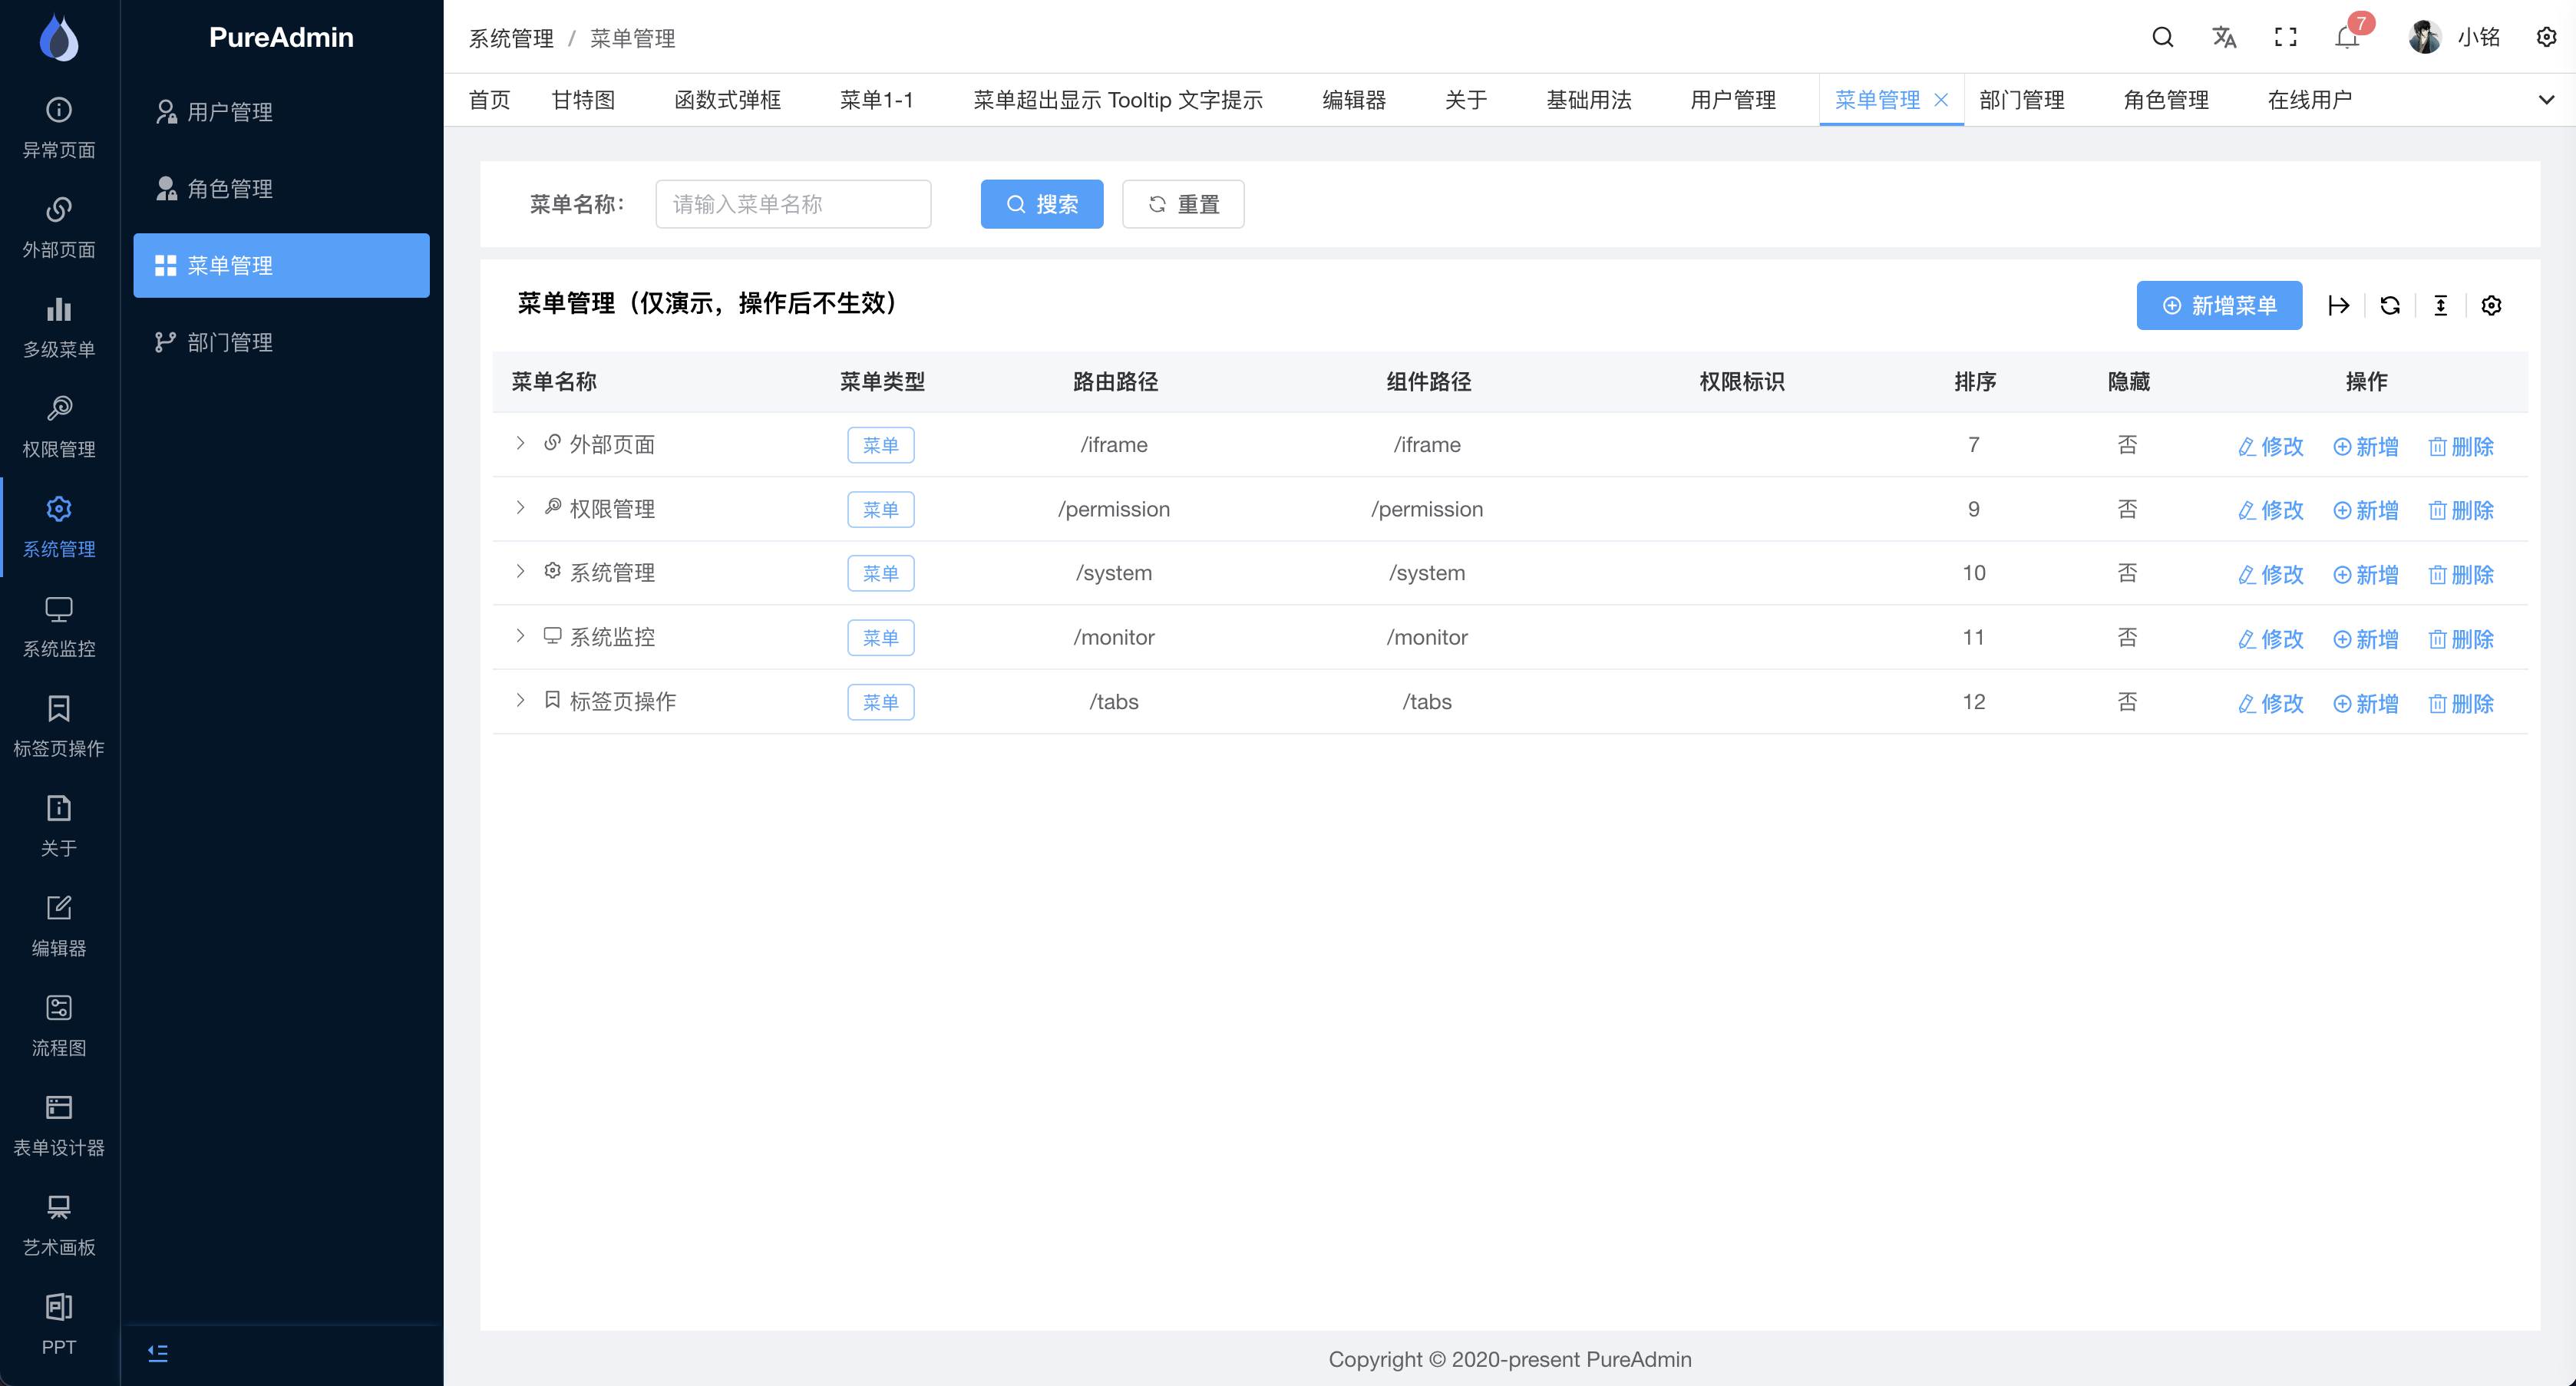
Task: Open the global search icon in the header
Action: click(x=2162, y=37)
